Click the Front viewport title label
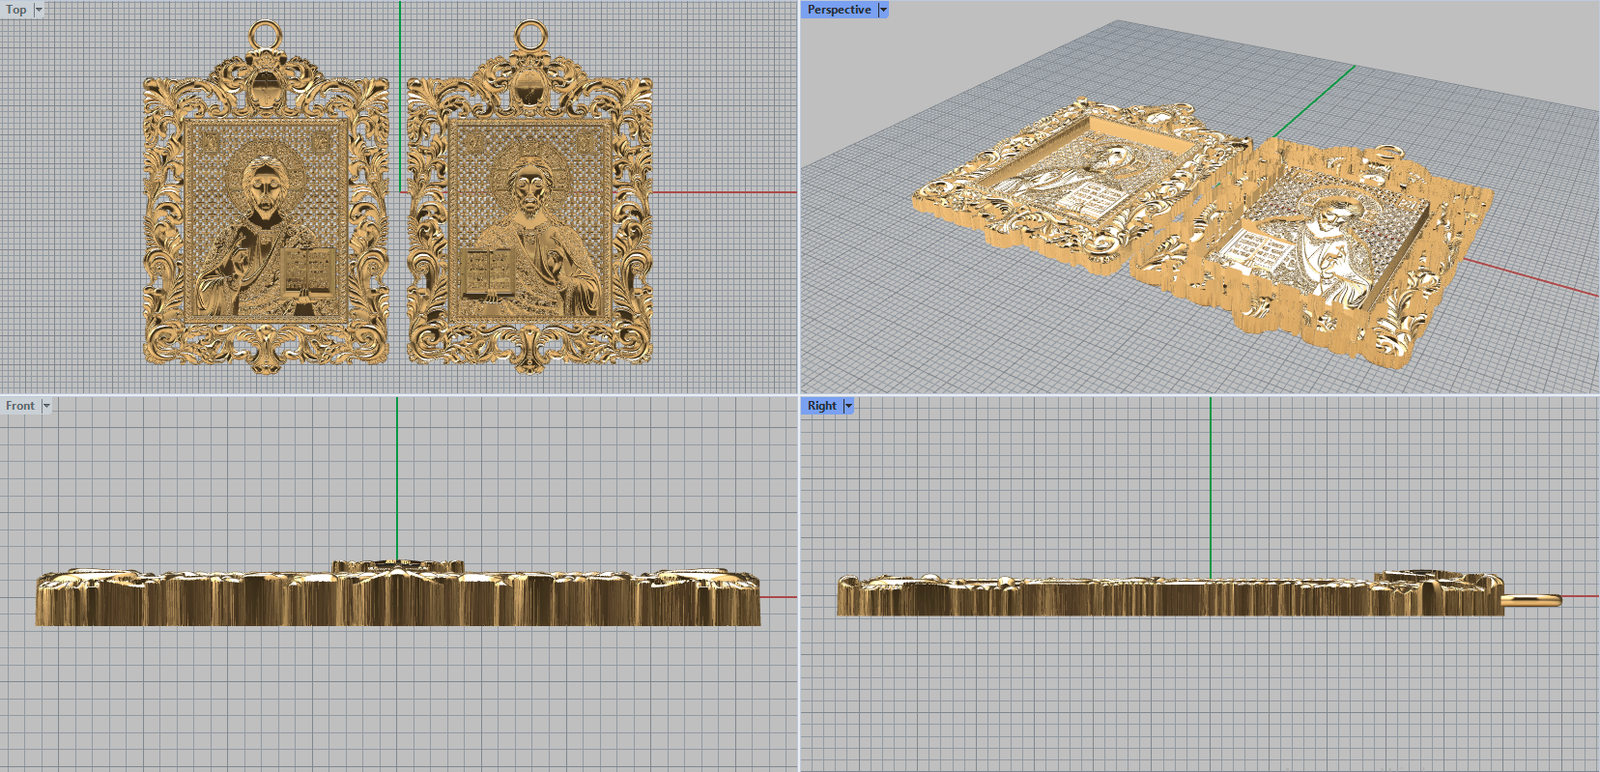Screen dimensions: 1600x772 [20, 406]
